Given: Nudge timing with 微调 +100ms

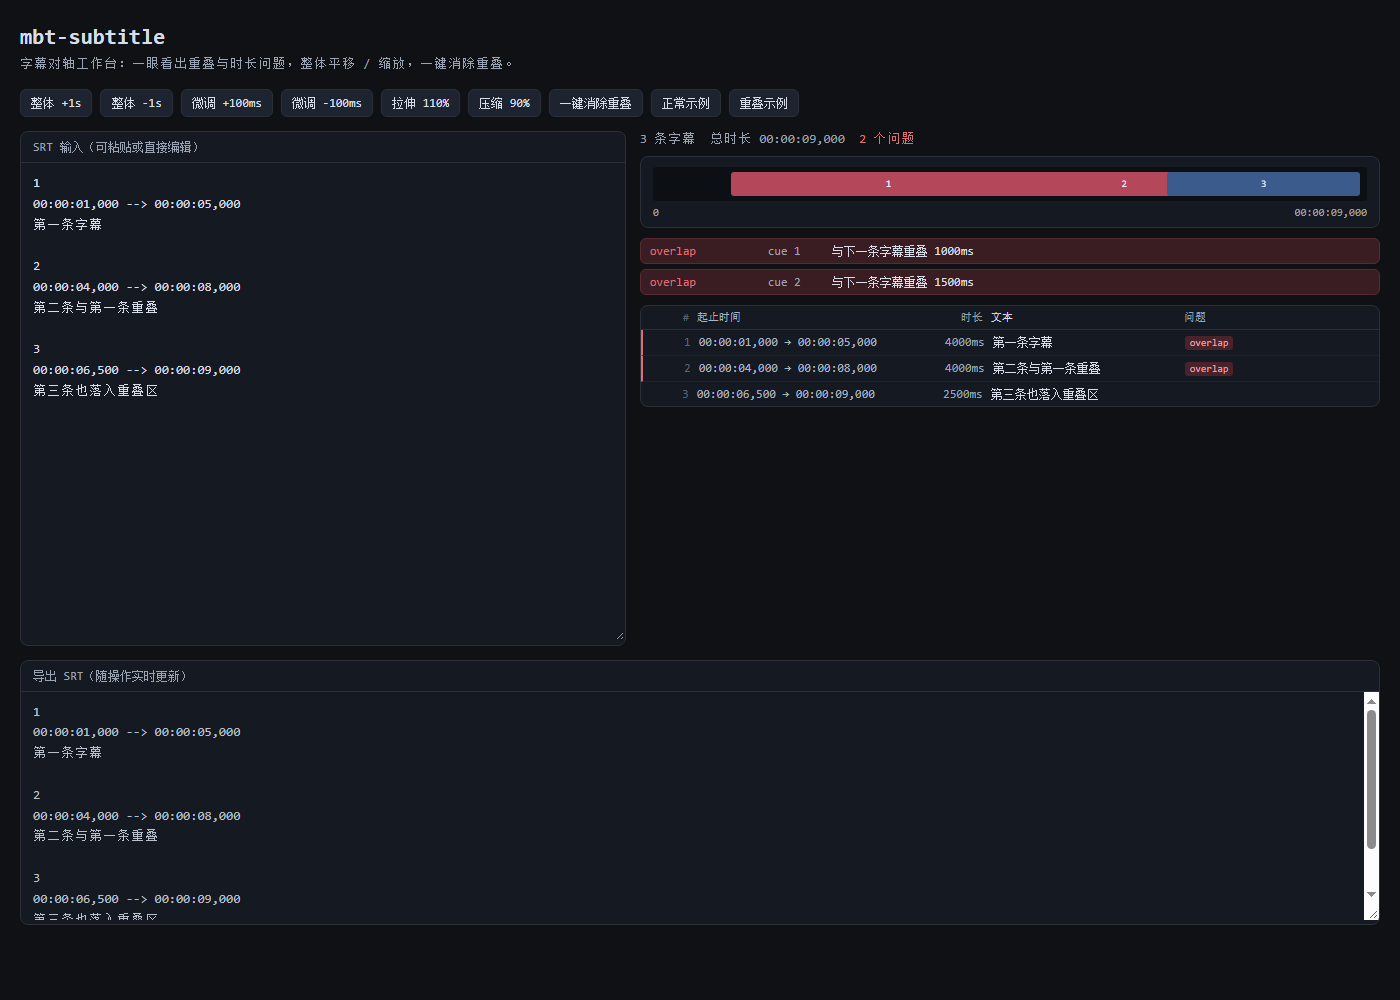Looking at the screenshot, I should [x=227, y=103].
